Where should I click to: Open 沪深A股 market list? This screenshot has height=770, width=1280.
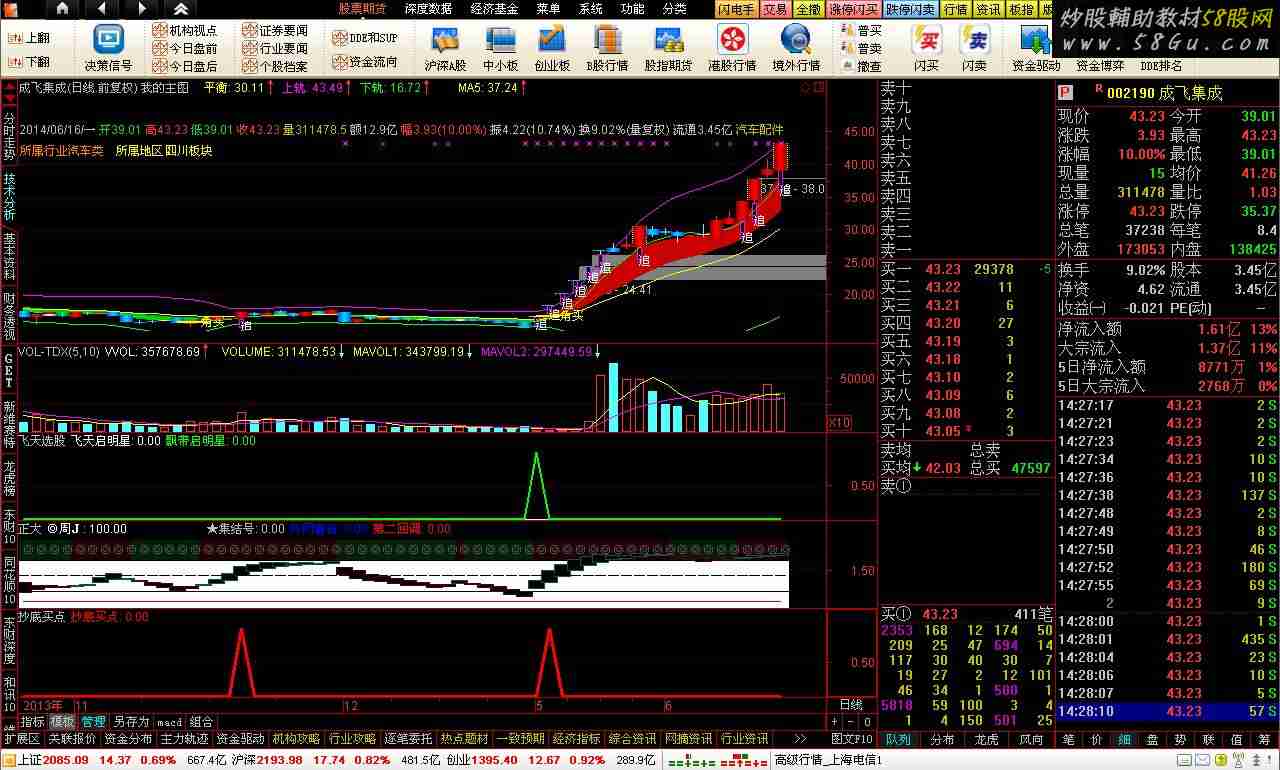coord(445,49)
